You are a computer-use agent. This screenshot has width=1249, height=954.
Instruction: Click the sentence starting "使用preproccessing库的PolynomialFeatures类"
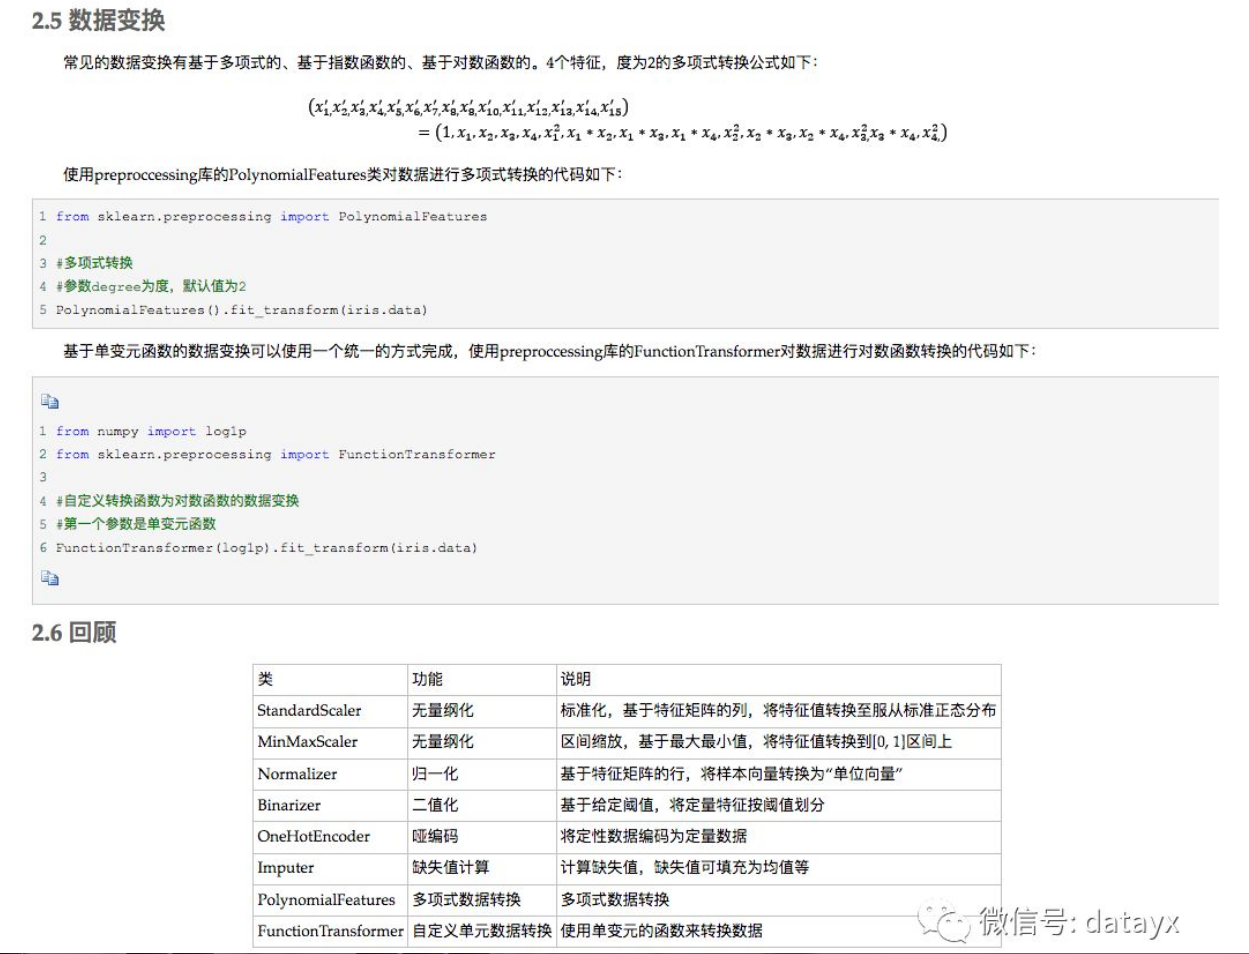tap(343, 175)
